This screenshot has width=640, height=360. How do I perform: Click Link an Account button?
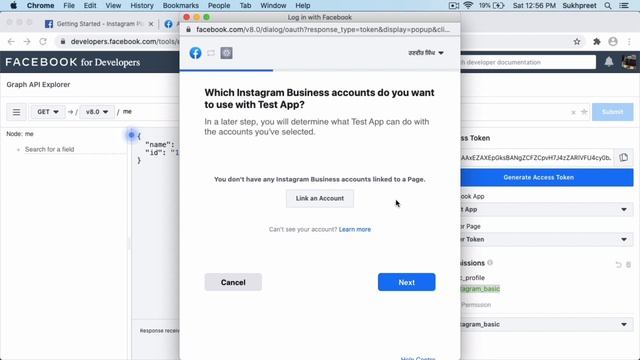pyautogui.click(x=320, y=198)
